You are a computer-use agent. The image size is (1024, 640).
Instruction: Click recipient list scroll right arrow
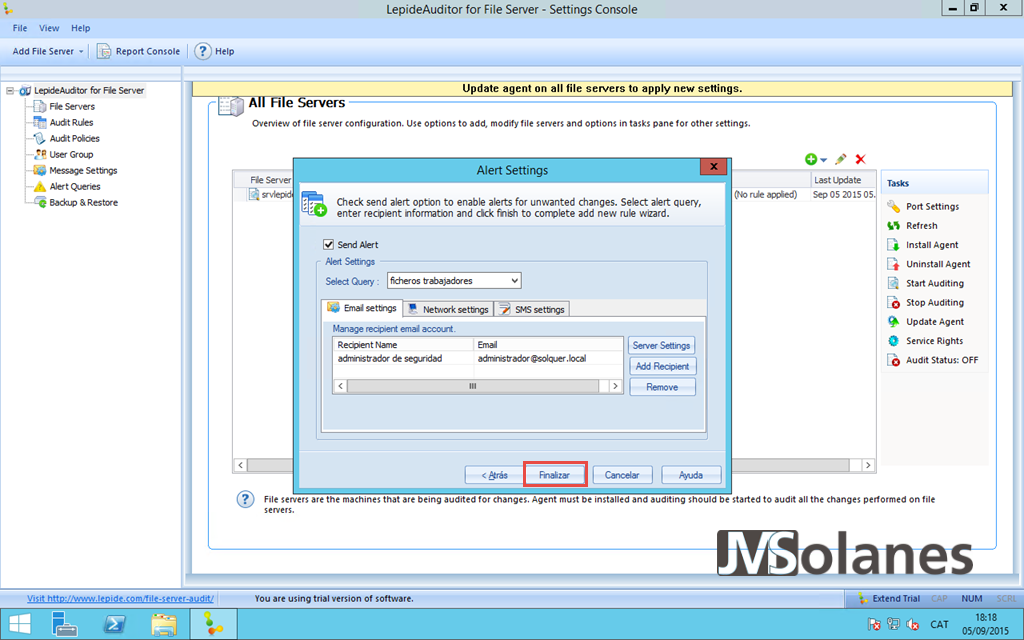[615, 386]
